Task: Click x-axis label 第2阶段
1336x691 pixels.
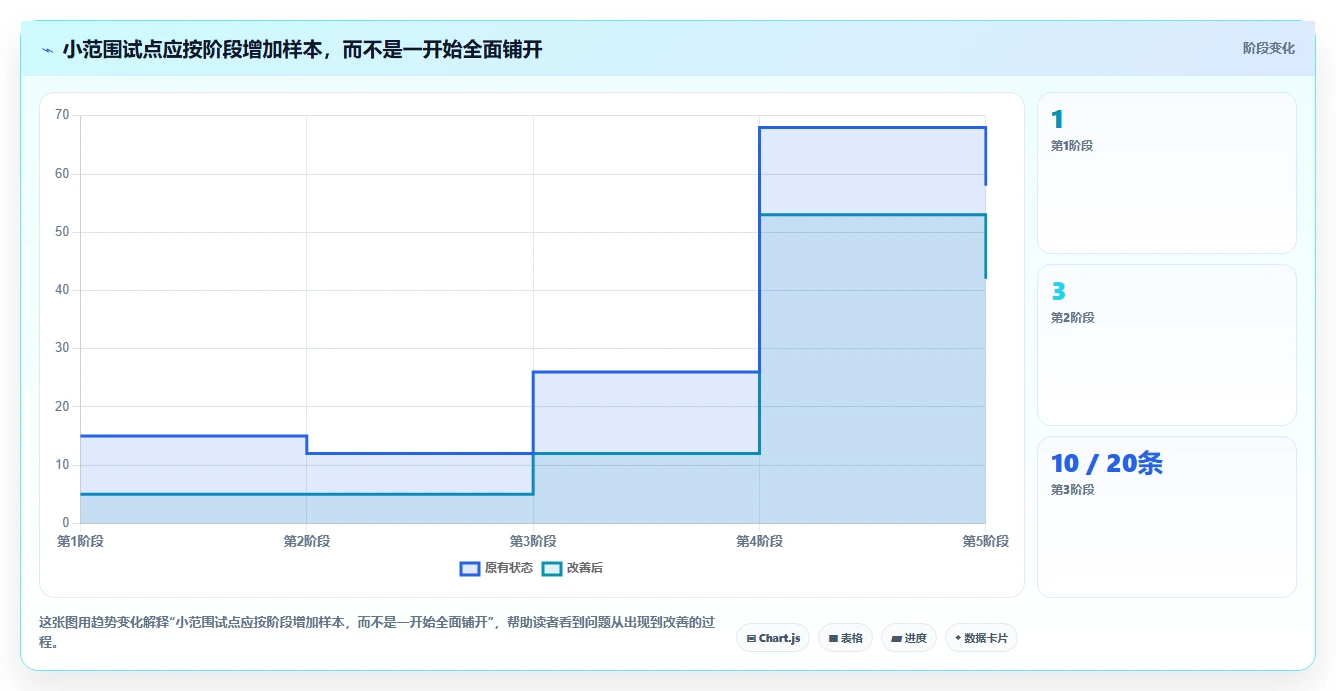Action: [x=306, y=541]
